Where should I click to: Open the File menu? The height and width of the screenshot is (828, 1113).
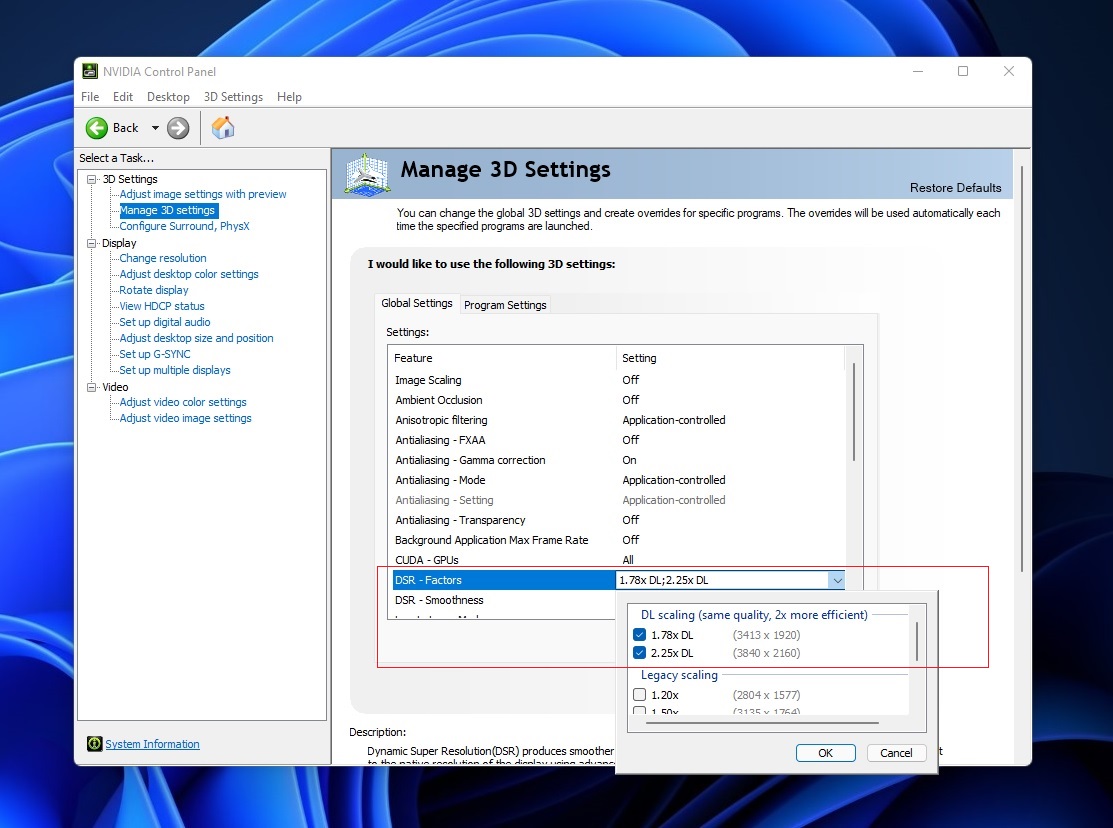click(90, 97)
